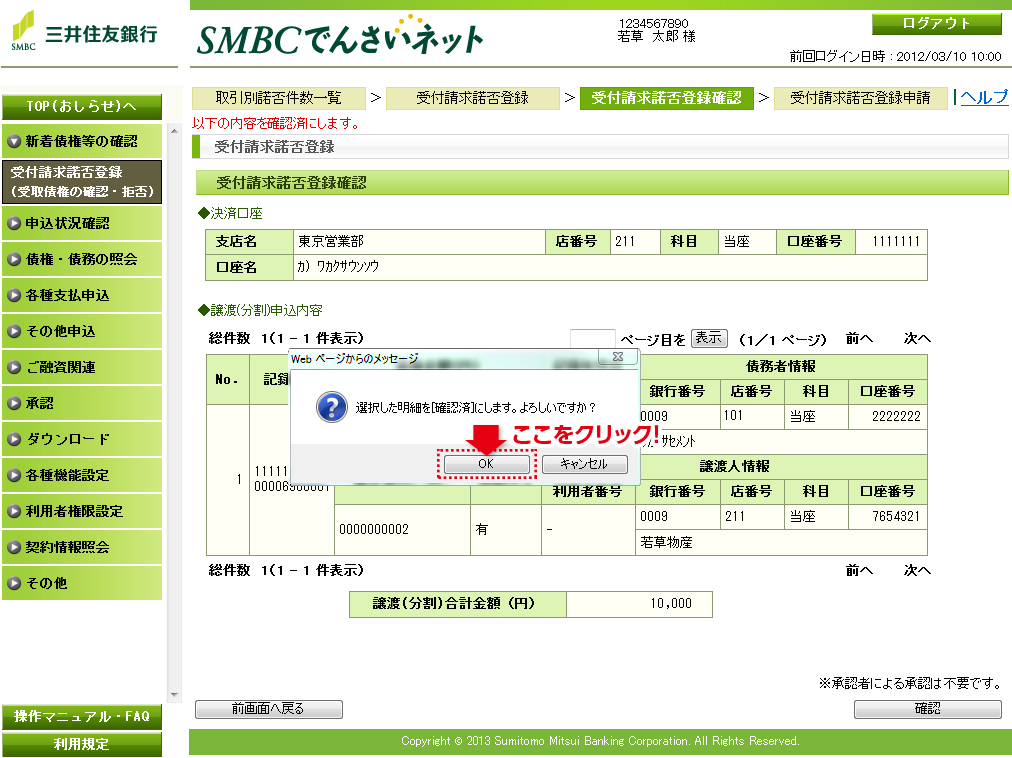Open その他 sidebar menu

click(82, 583)
